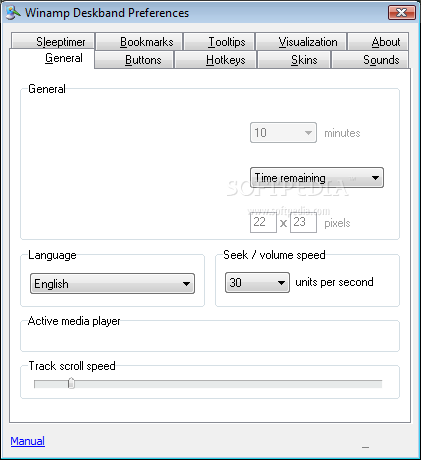This screenshot has height=460, width=421.
Task: Select the General tab
Action: click(52, 58)
